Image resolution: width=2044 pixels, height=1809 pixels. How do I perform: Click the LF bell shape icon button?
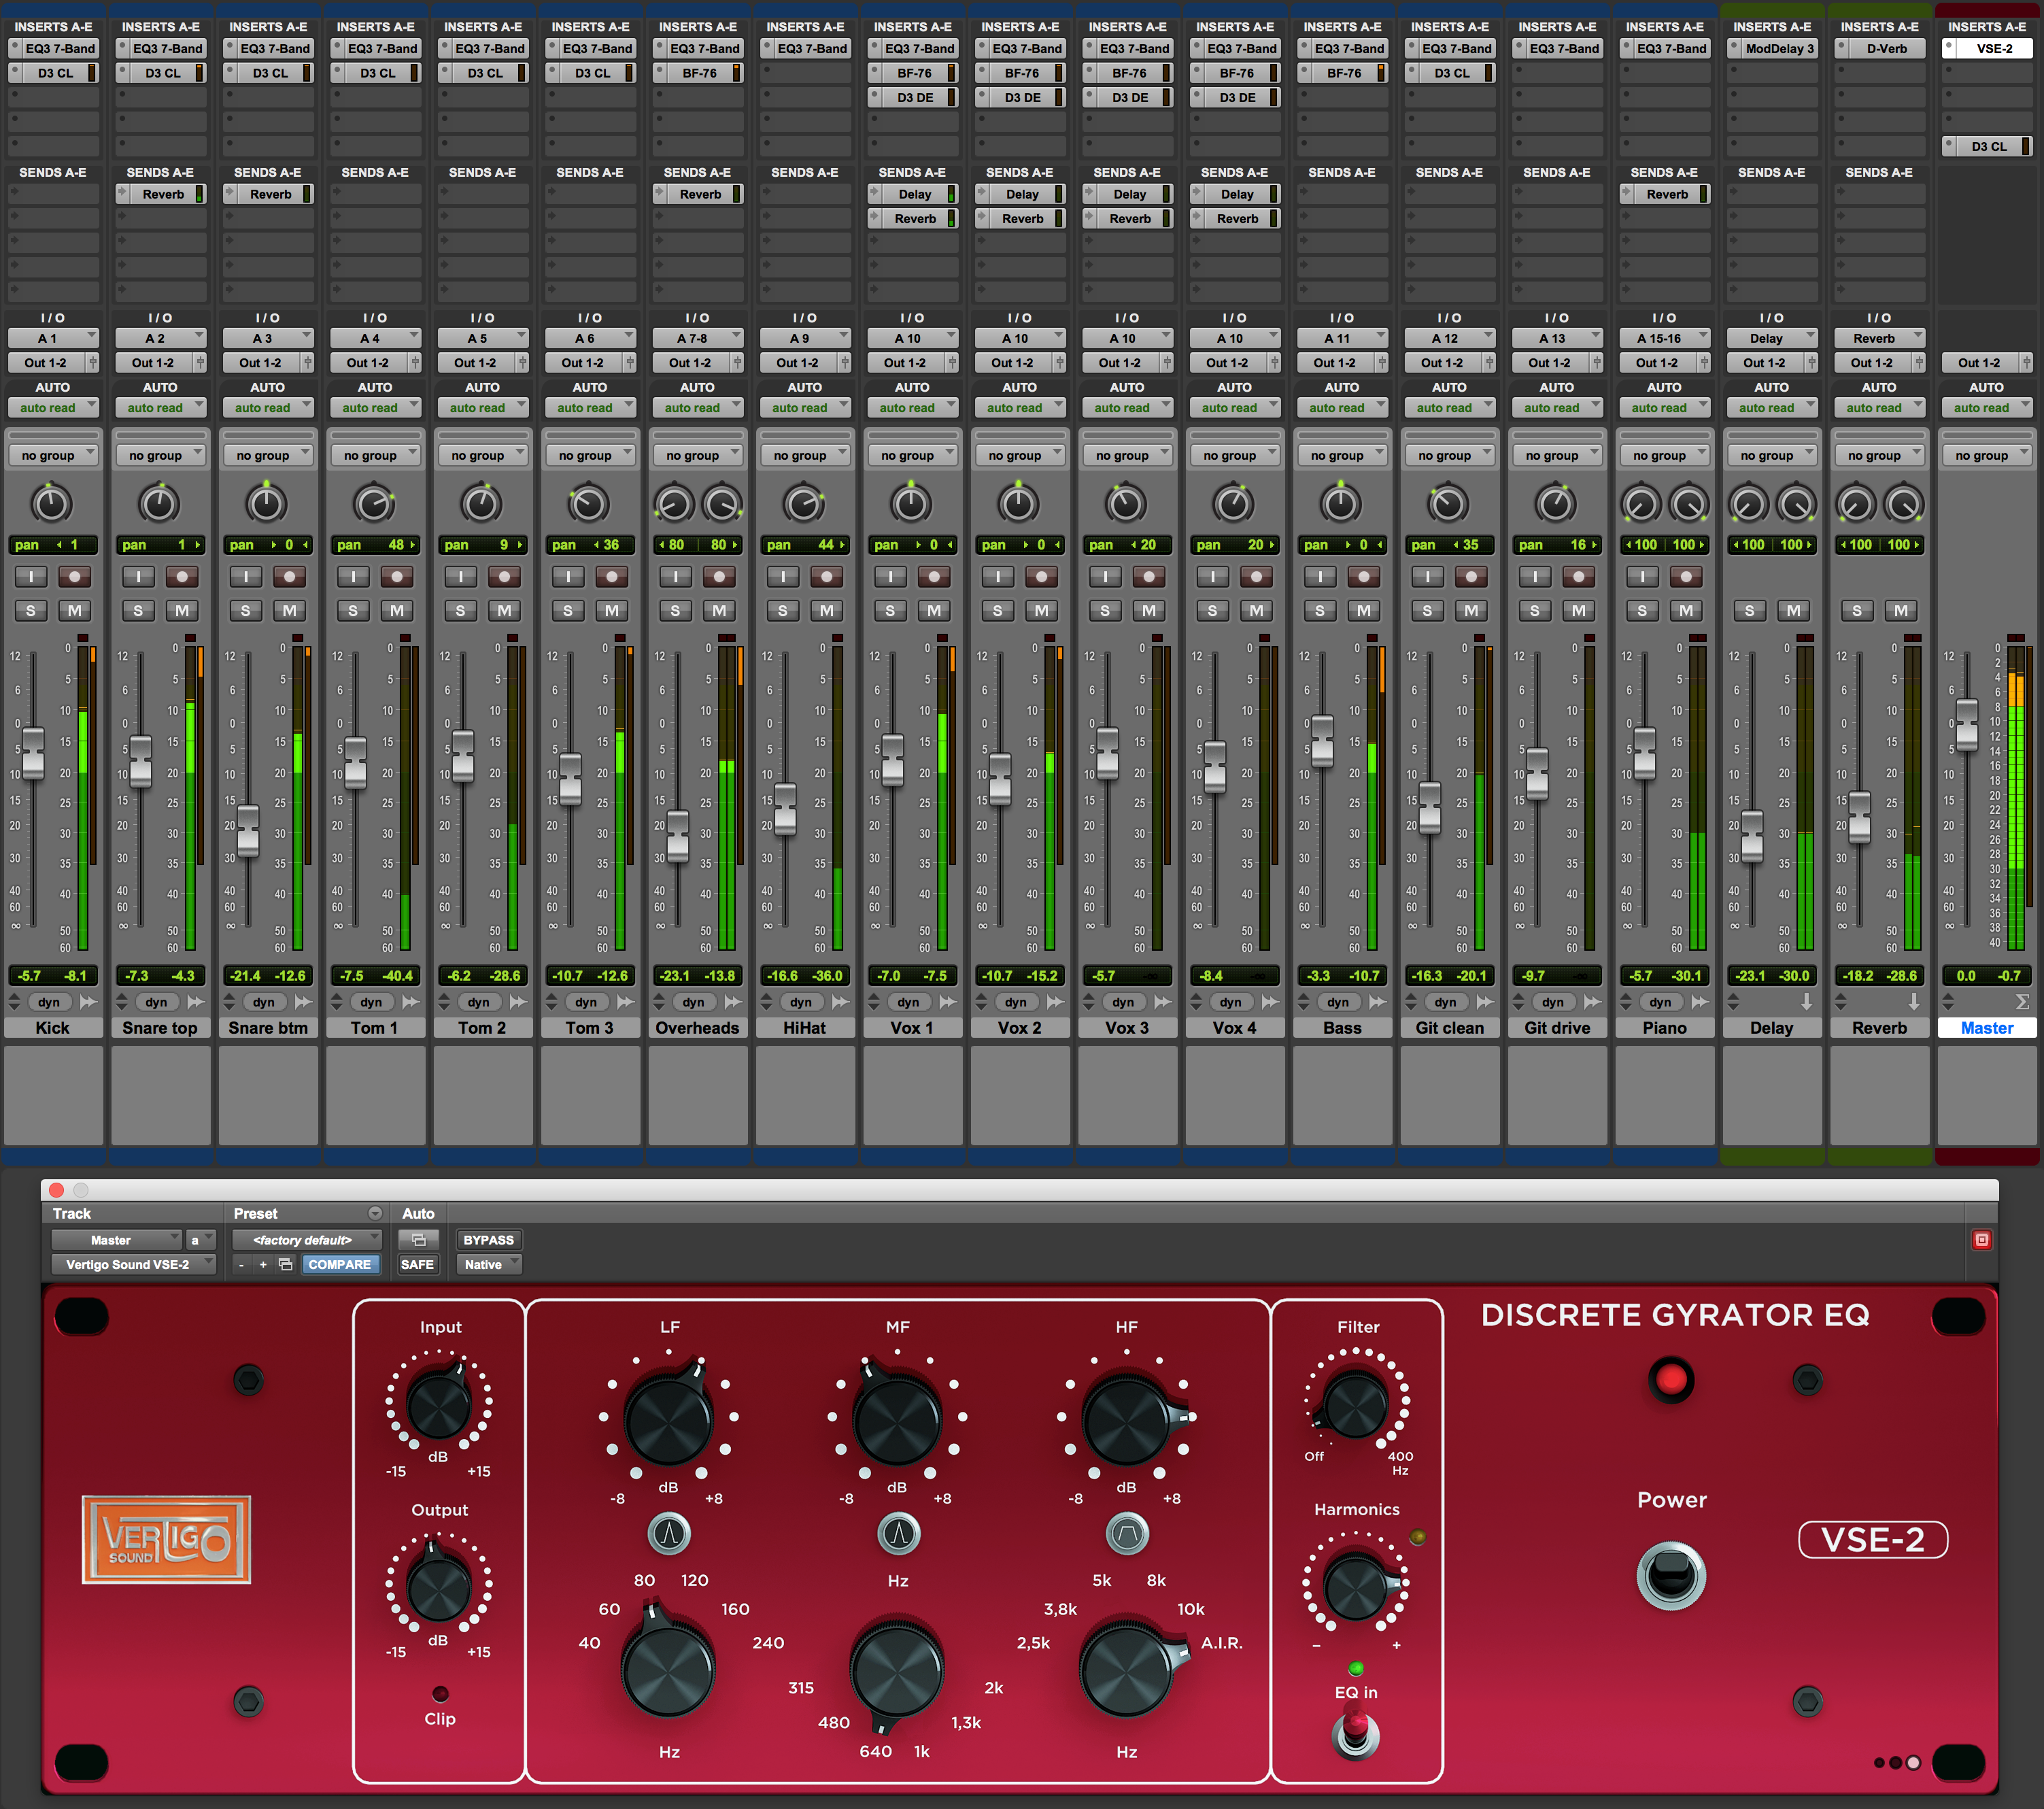[x=669, y=1533]
